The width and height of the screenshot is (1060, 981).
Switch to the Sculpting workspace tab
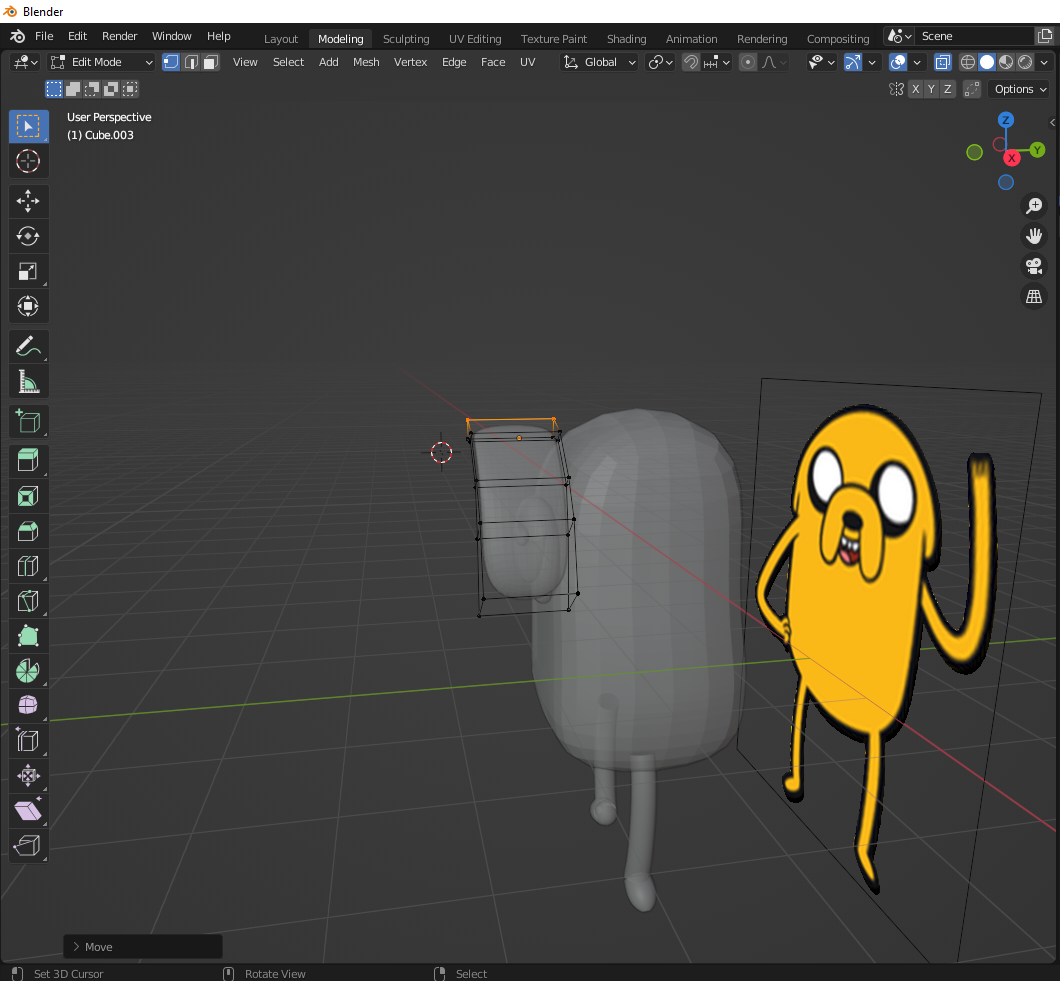point(406,39)
